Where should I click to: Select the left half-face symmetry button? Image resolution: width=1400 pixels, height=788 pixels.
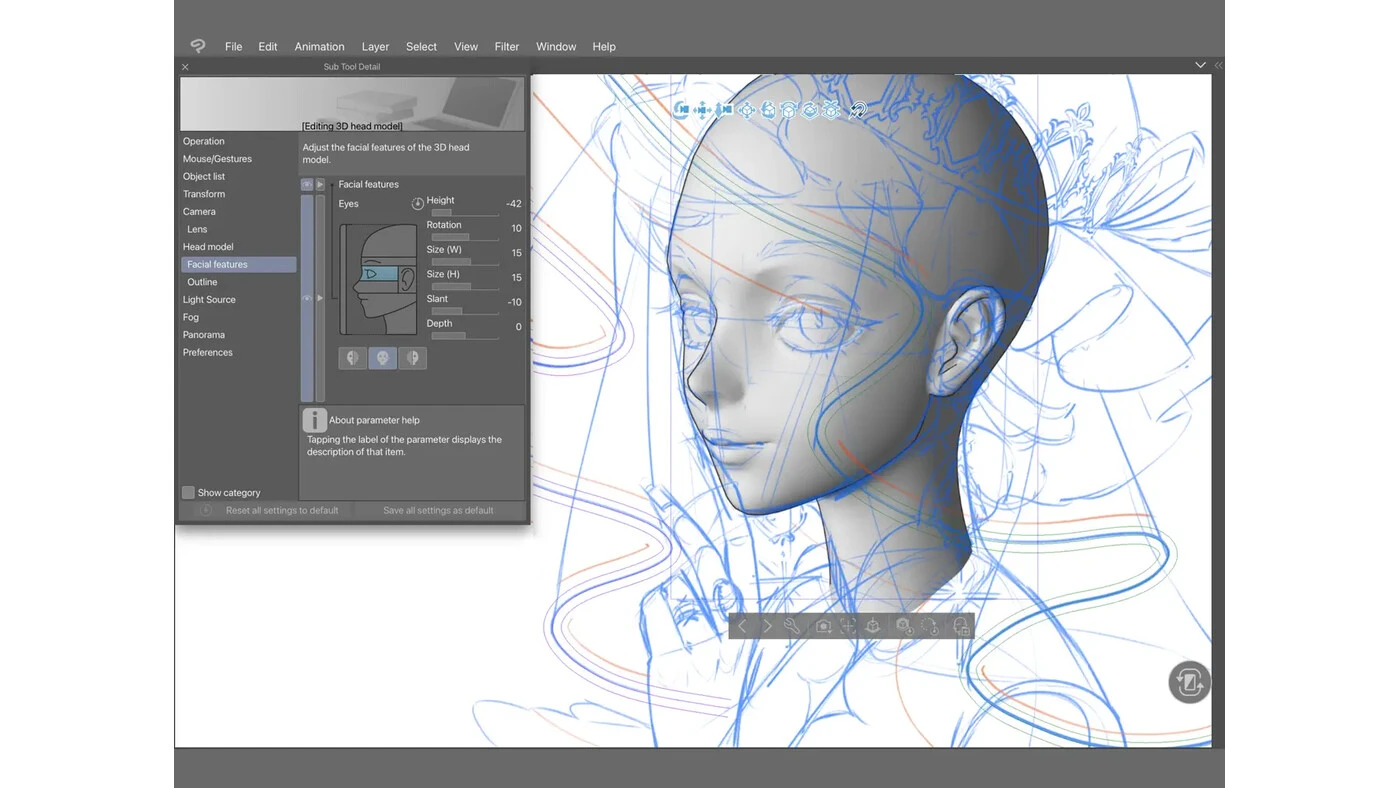[x=352, y=358]
